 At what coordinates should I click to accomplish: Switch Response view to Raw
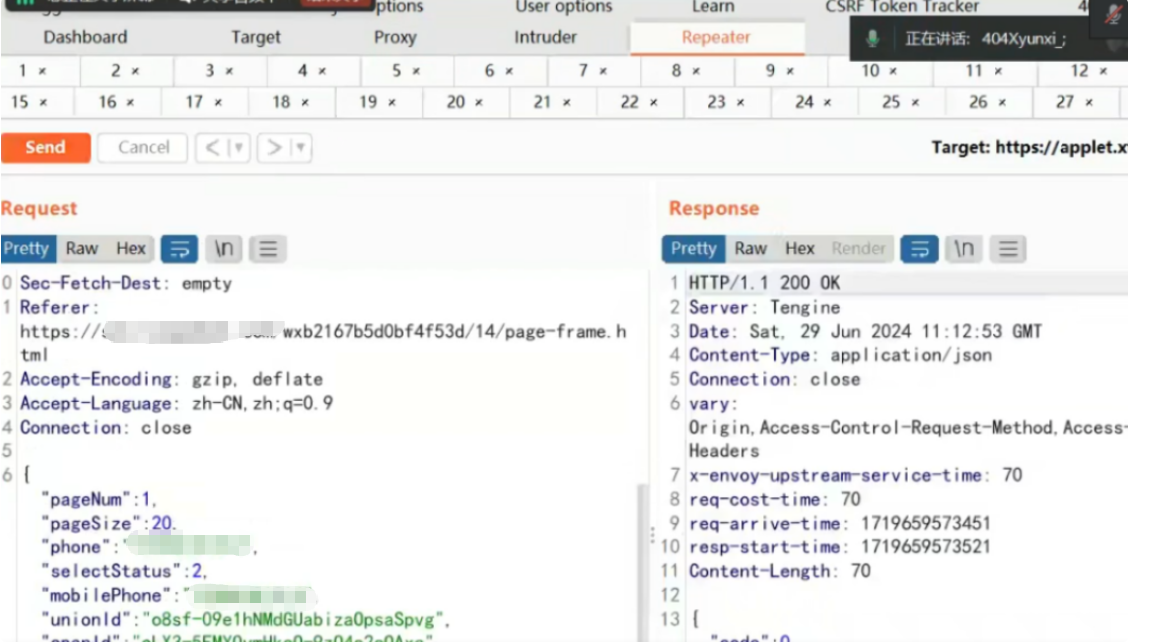tap(751, 249)
